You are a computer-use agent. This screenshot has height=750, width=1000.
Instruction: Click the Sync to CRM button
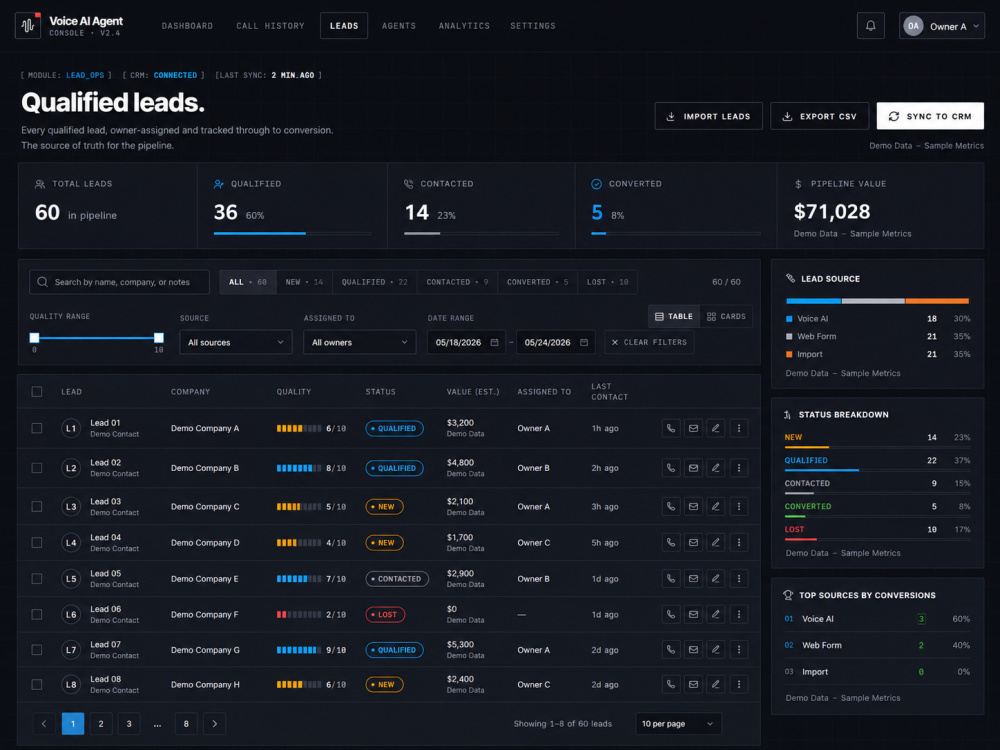[x=930, y=116]
